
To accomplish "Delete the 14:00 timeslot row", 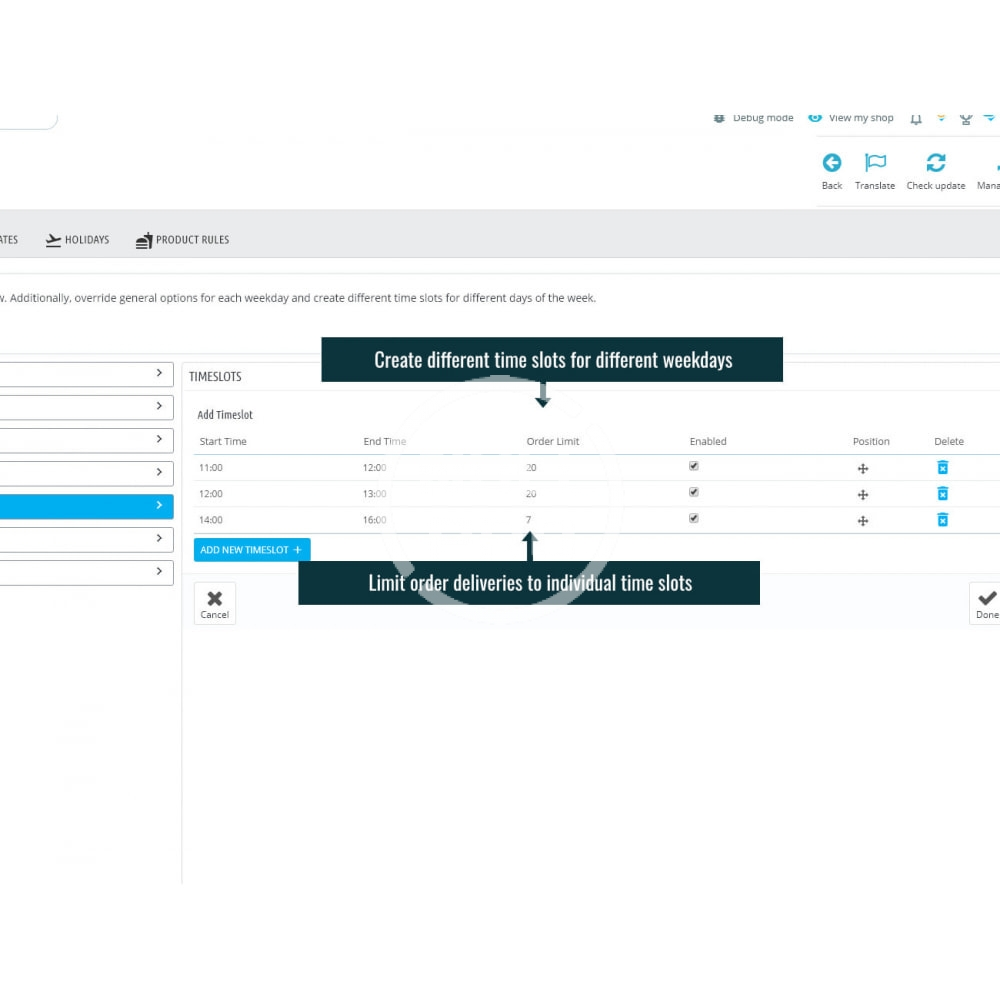I will (942, 519).
